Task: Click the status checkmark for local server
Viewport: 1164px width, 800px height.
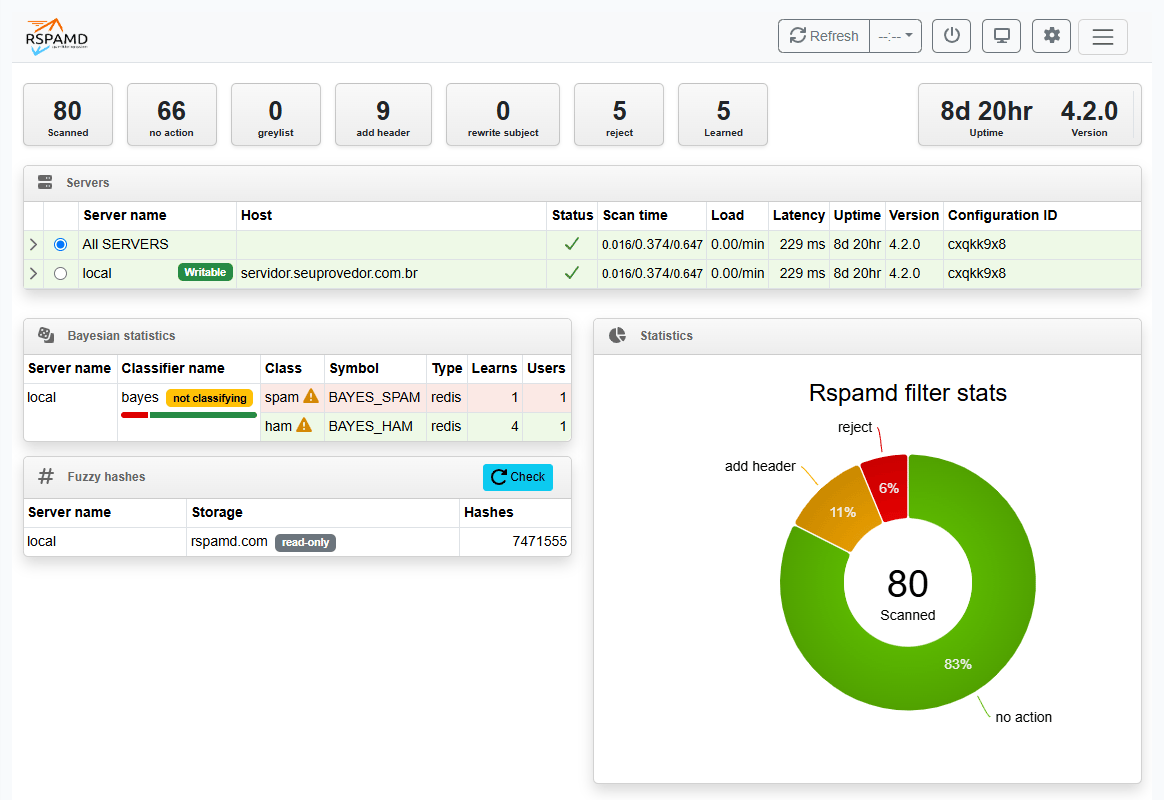Action: [x=572, y=273]
